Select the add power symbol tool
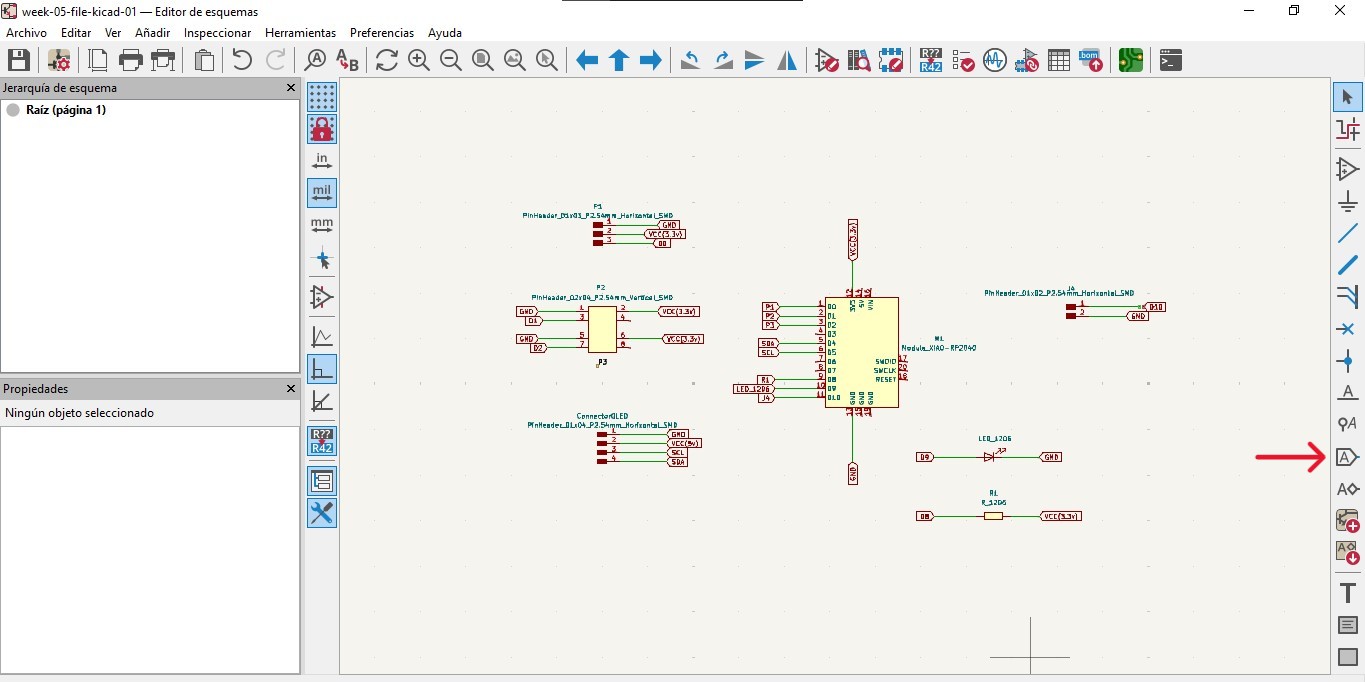 [x=1347, y=201]
